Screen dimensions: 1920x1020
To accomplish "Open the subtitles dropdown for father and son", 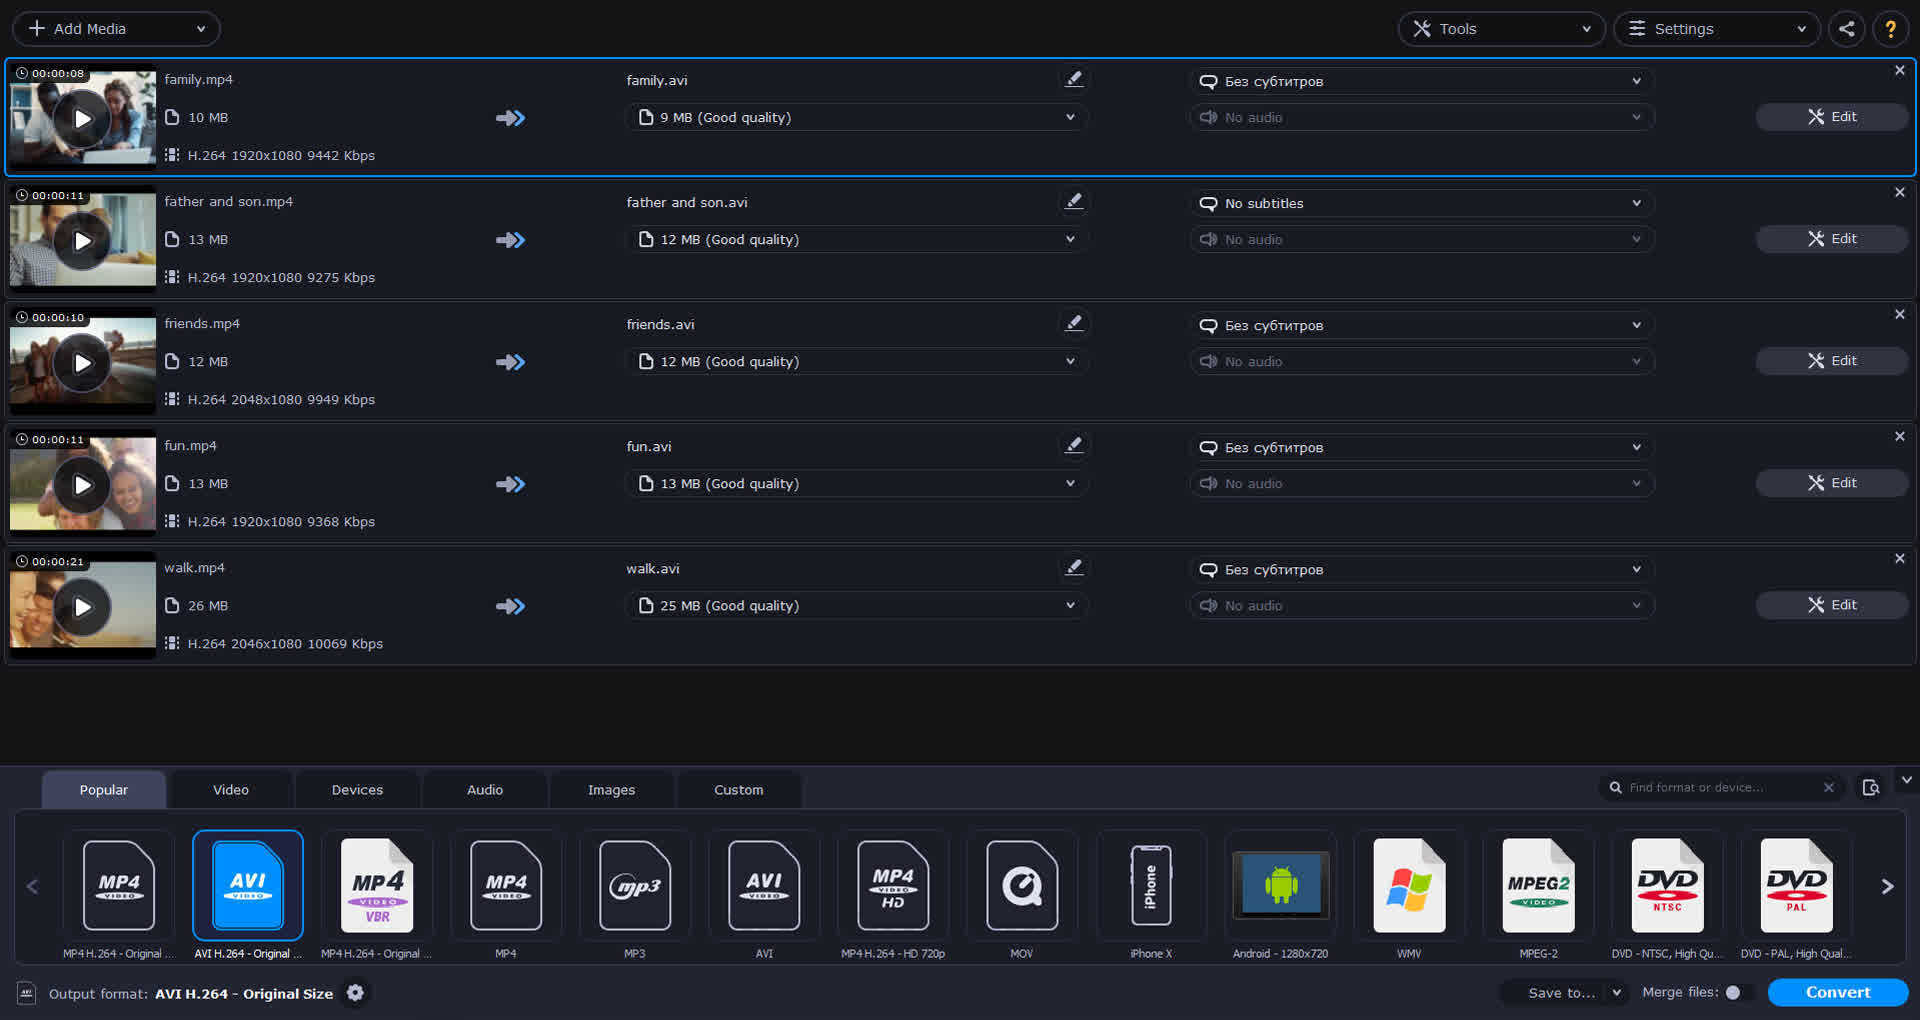I will coord(1420,203).
